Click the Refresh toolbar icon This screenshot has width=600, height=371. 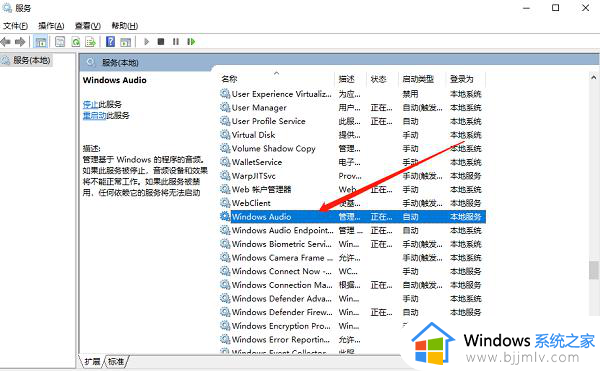pyautogui.click(x=76, y=42)
